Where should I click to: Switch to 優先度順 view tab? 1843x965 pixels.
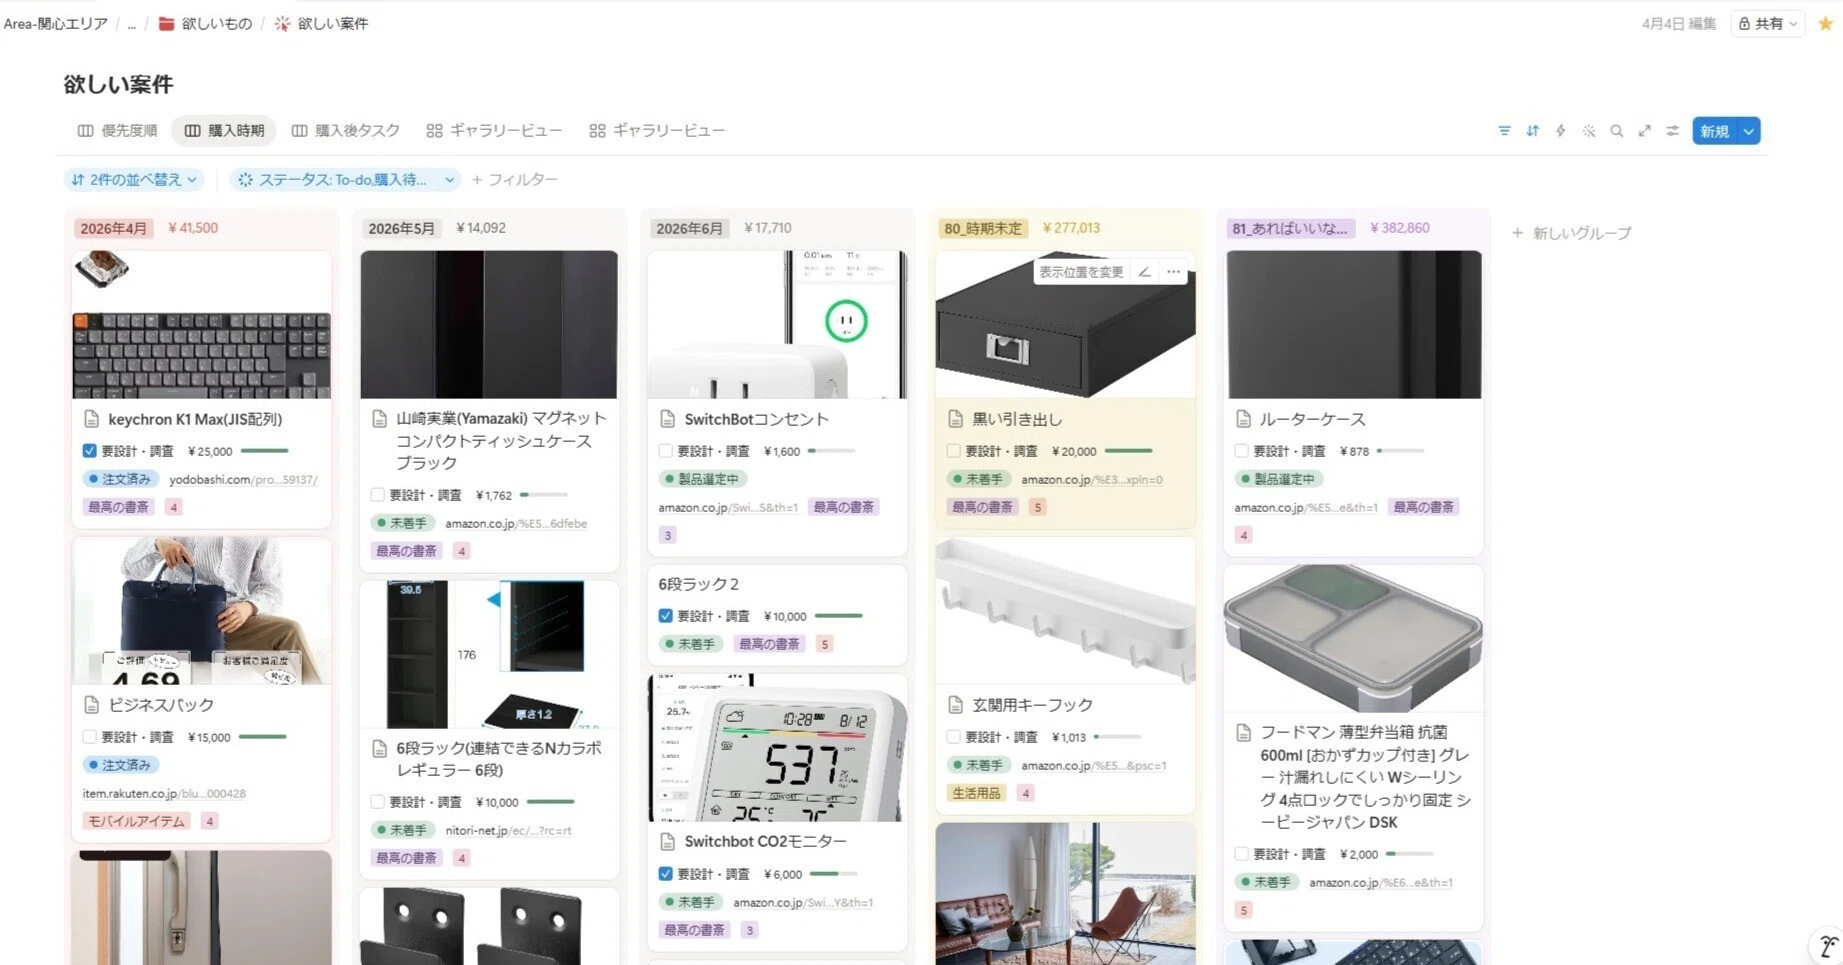118,131
